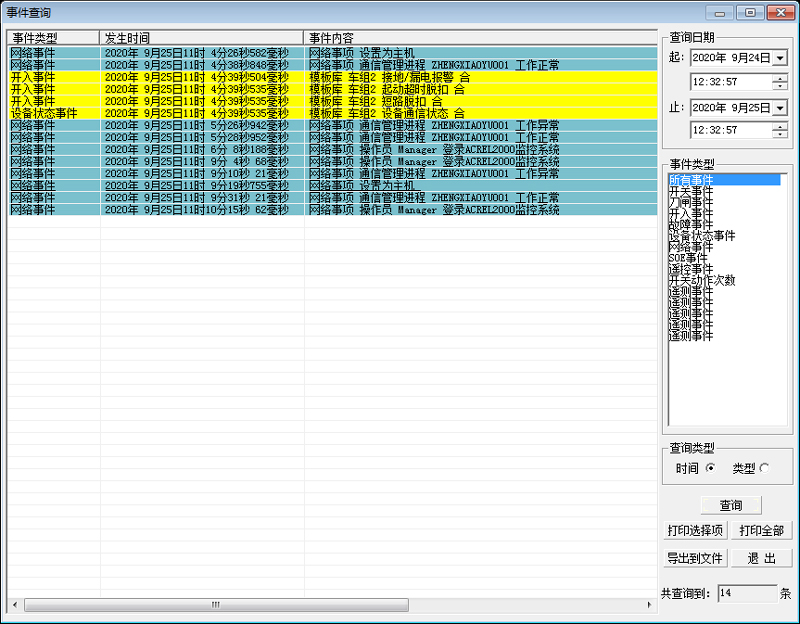Select the 设备通信状态 合 event row
800x624 pixels.
tap(333, 113)
